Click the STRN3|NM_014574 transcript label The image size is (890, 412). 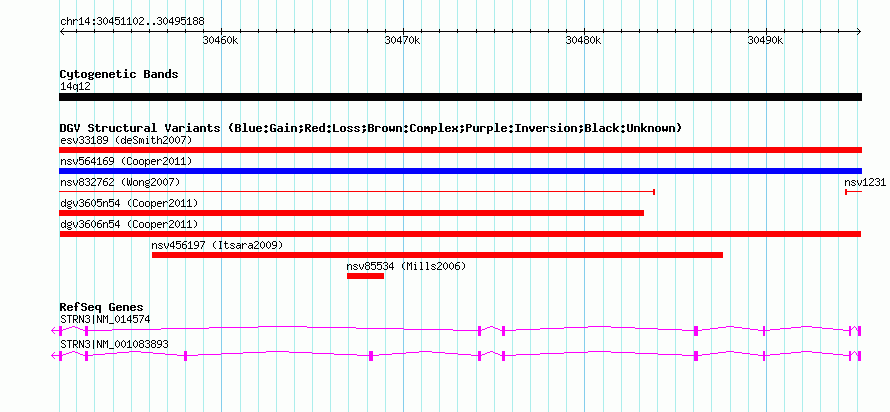105,319
